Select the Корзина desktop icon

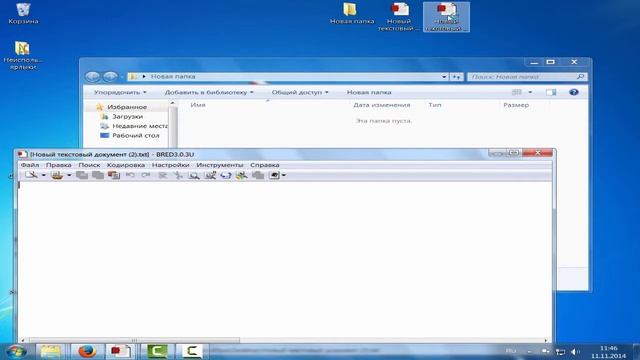[x=23, y=13]
